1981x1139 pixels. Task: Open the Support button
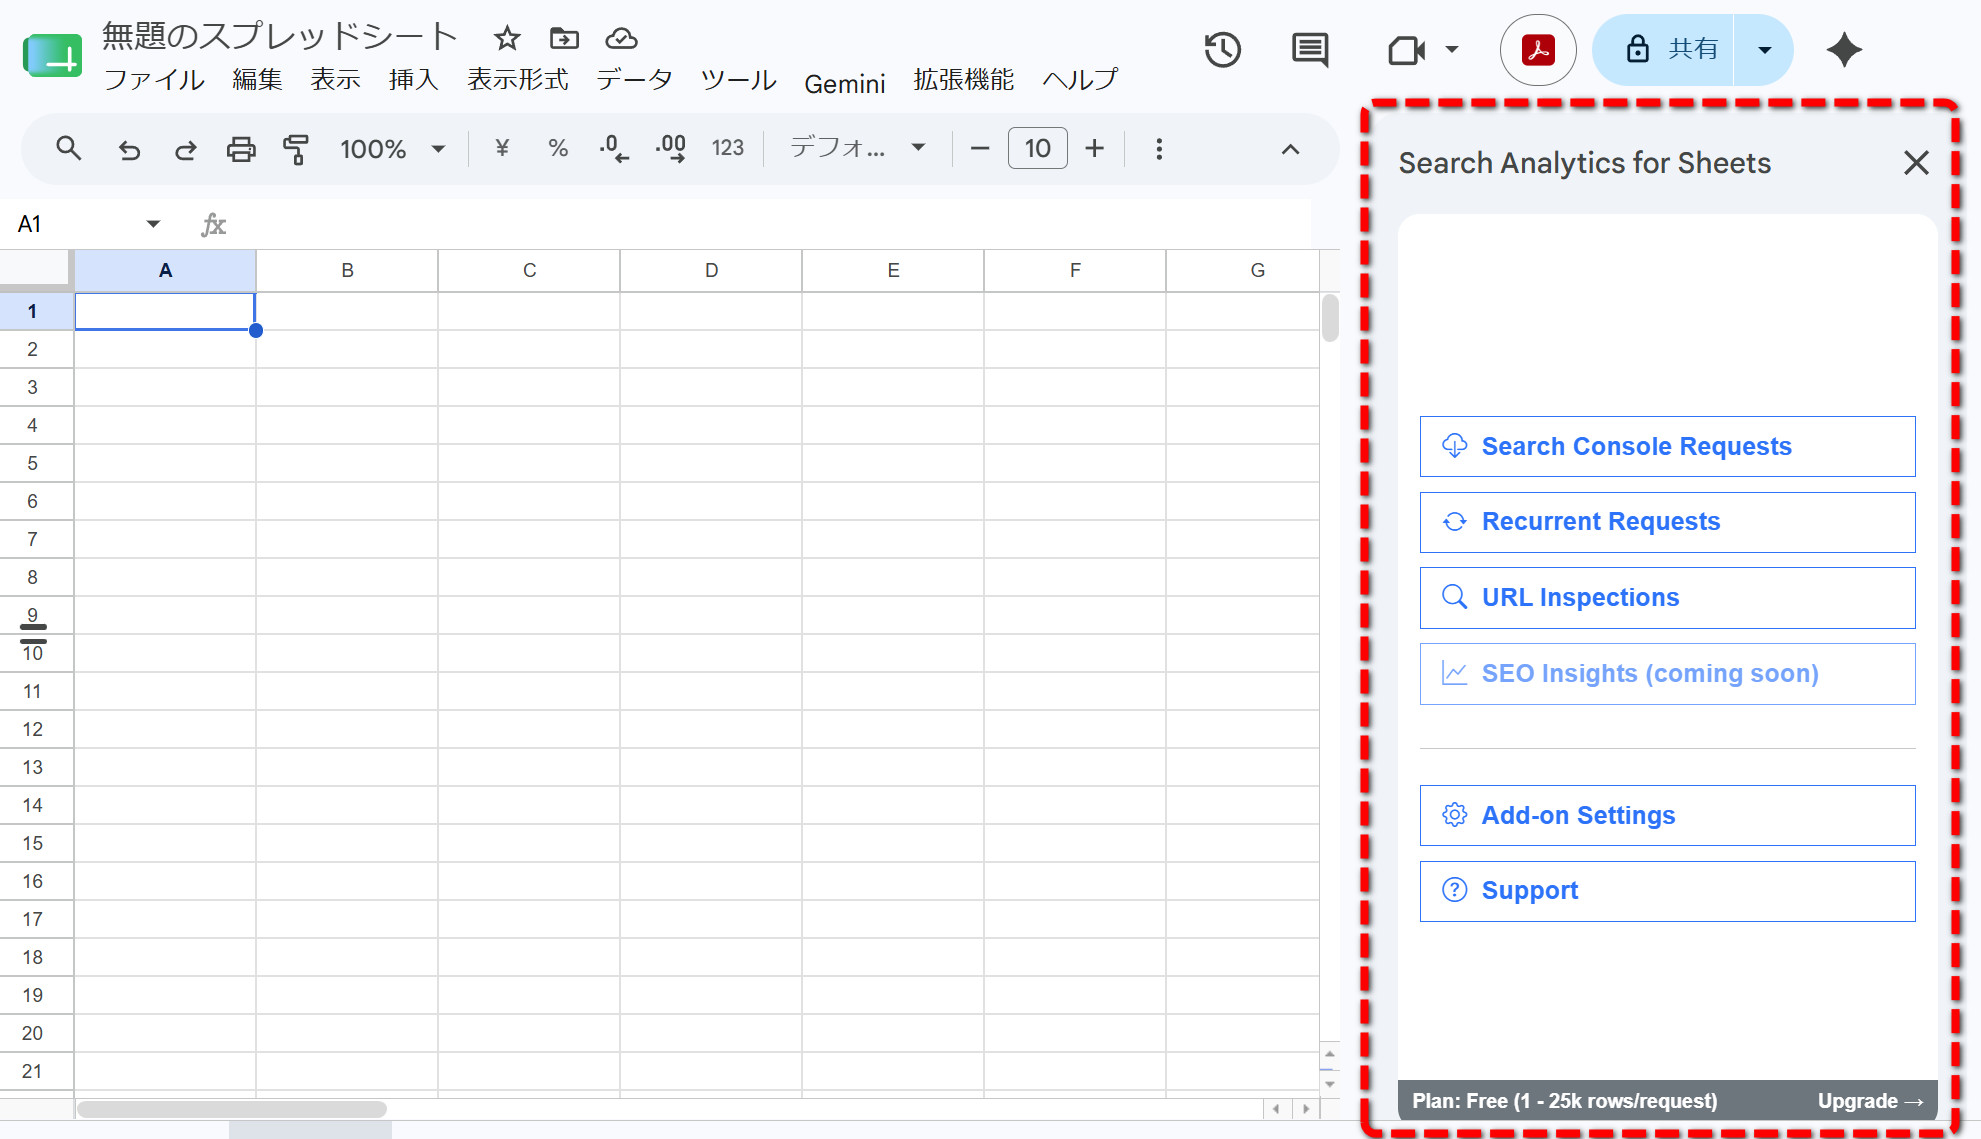[x=1667, y=891]
